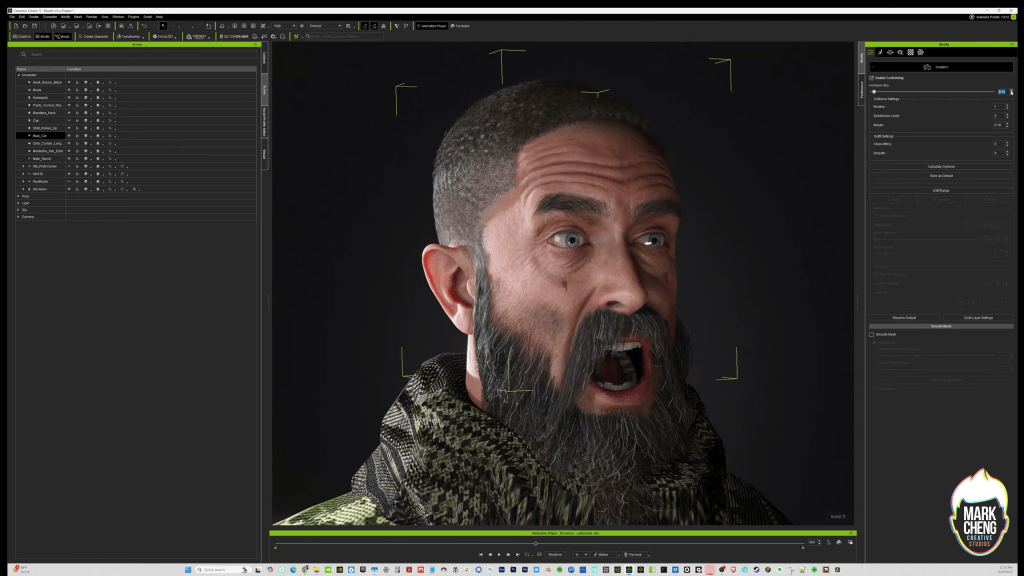
Task: Open the File menu
Action: click(x=12, y=17)
